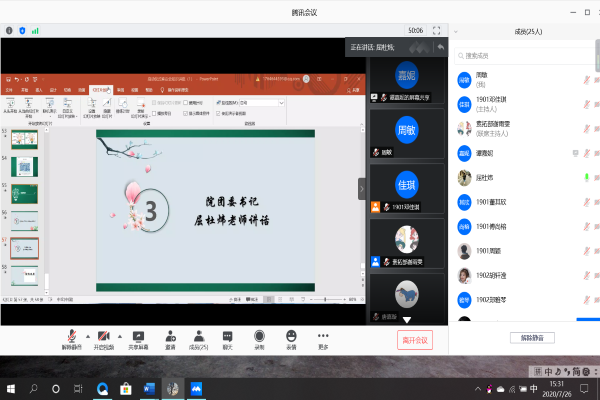Collapse the video strip with side chevron

pyautogui.click(x=362, y=188)
